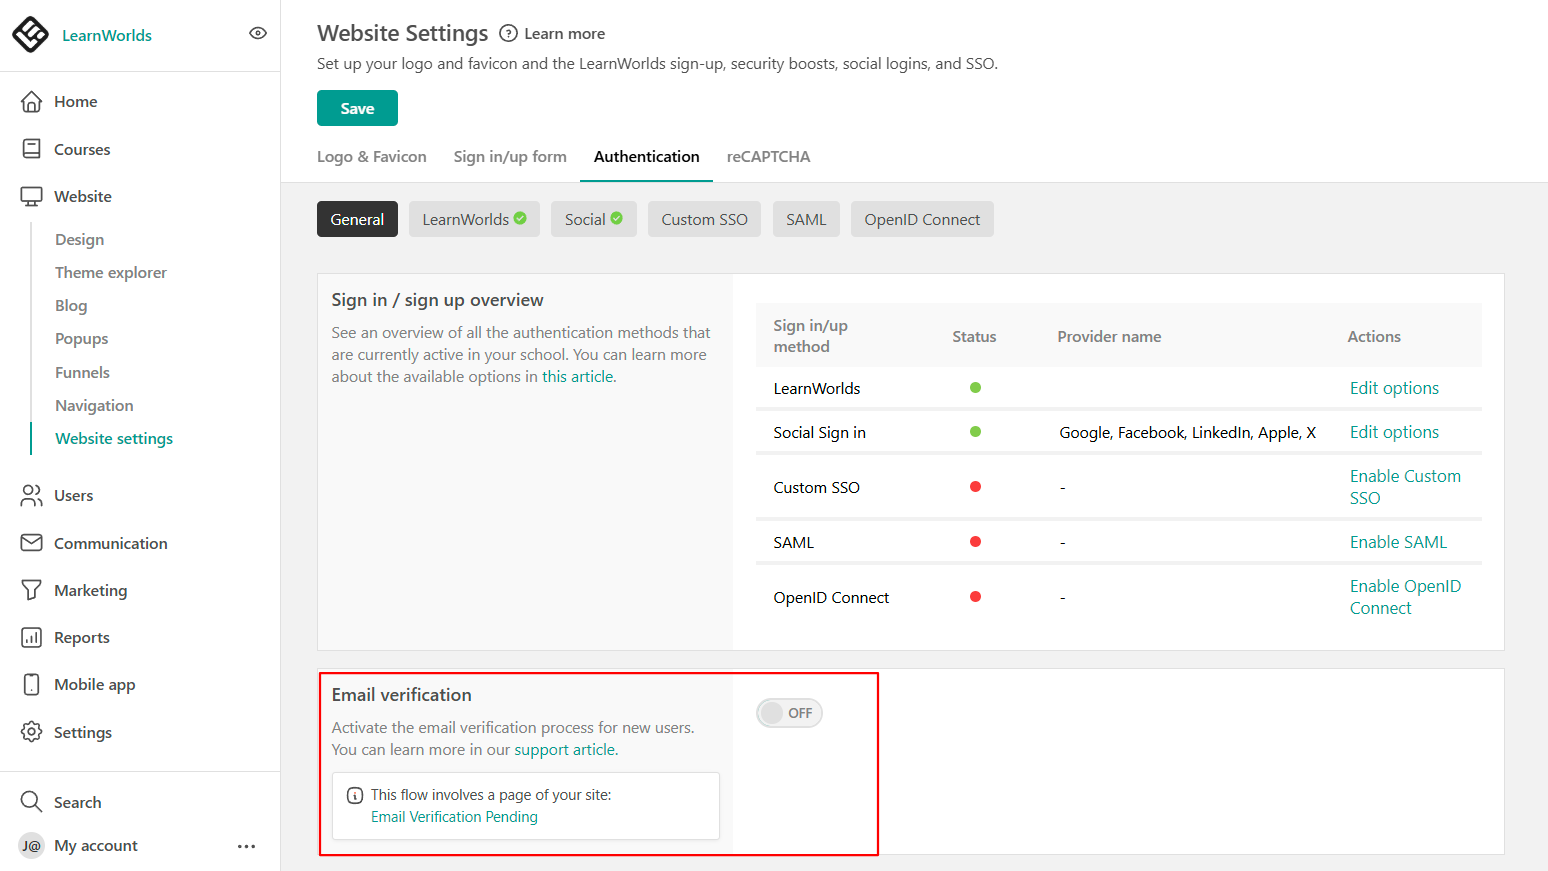Click the 'Sign in / sign up overview' heading
The image size is (1548, 871).
[x=437, y=300]
